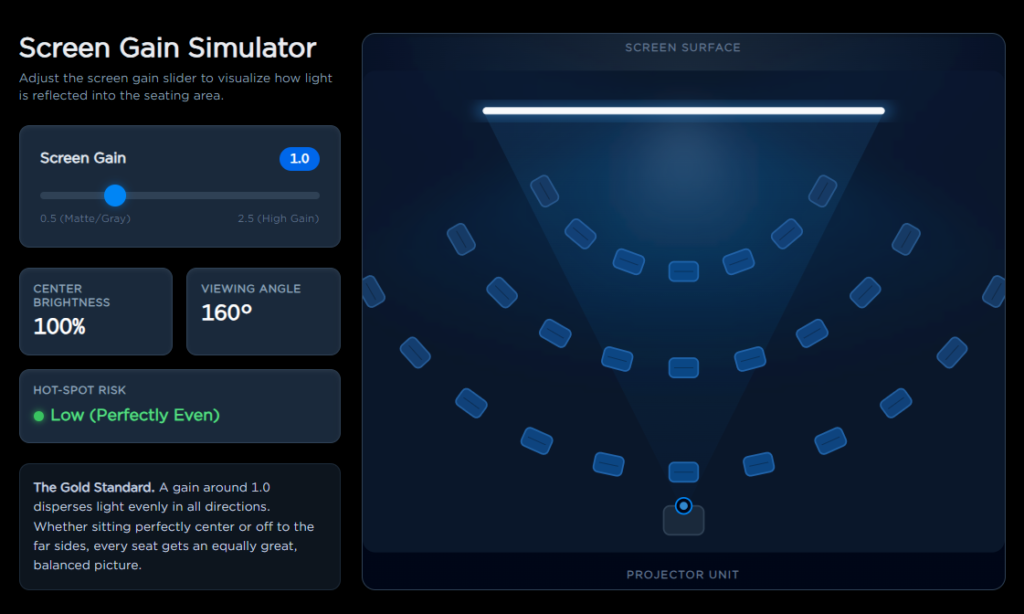The image size is (1024, 614).
Task: Select the middle row center seat
Action: click(683, 368)
